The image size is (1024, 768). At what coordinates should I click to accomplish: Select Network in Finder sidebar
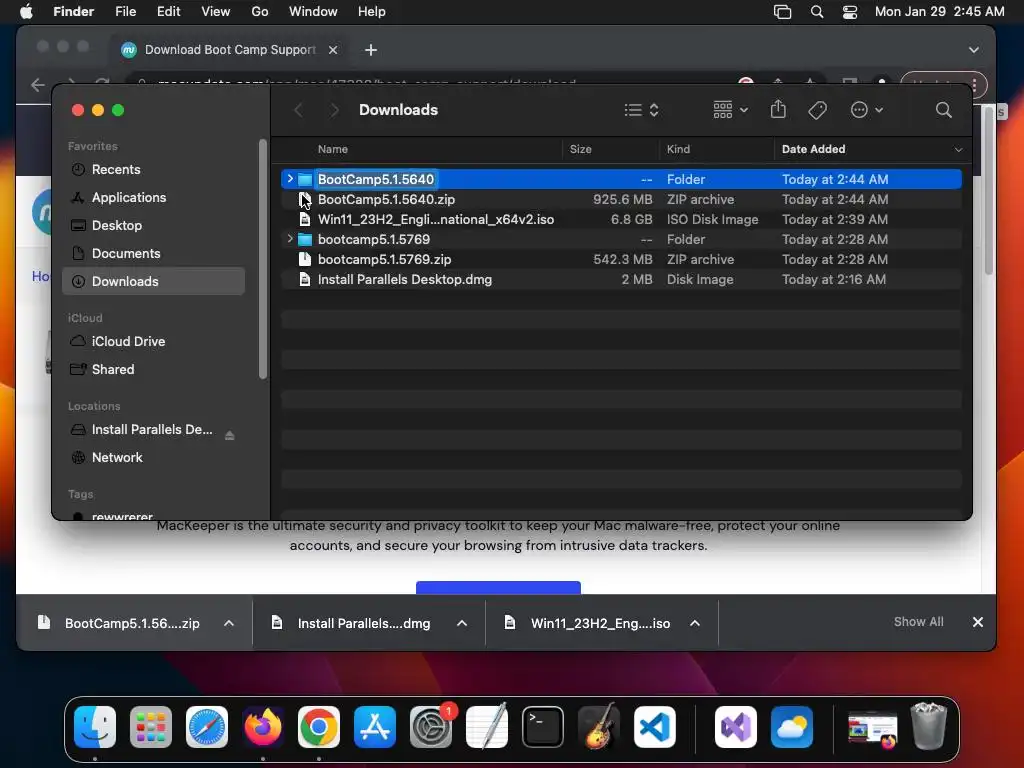coord(153,457)
